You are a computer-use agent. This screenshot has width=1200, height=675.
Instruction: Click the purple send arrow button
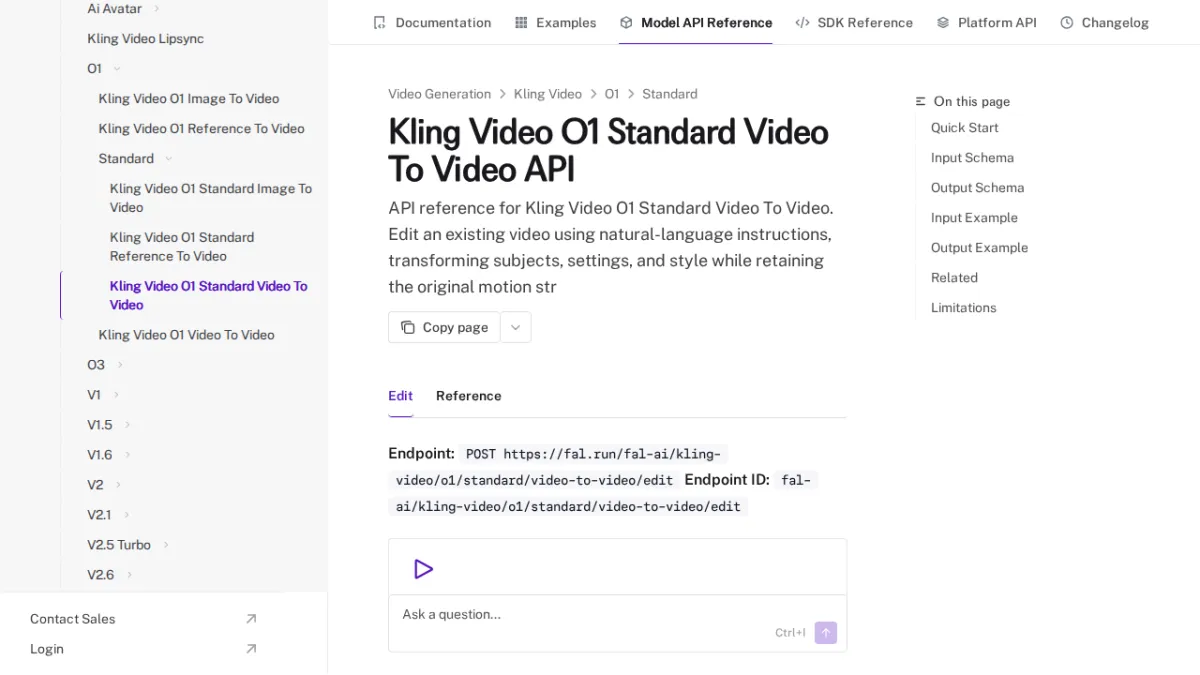tap(826, 632)
